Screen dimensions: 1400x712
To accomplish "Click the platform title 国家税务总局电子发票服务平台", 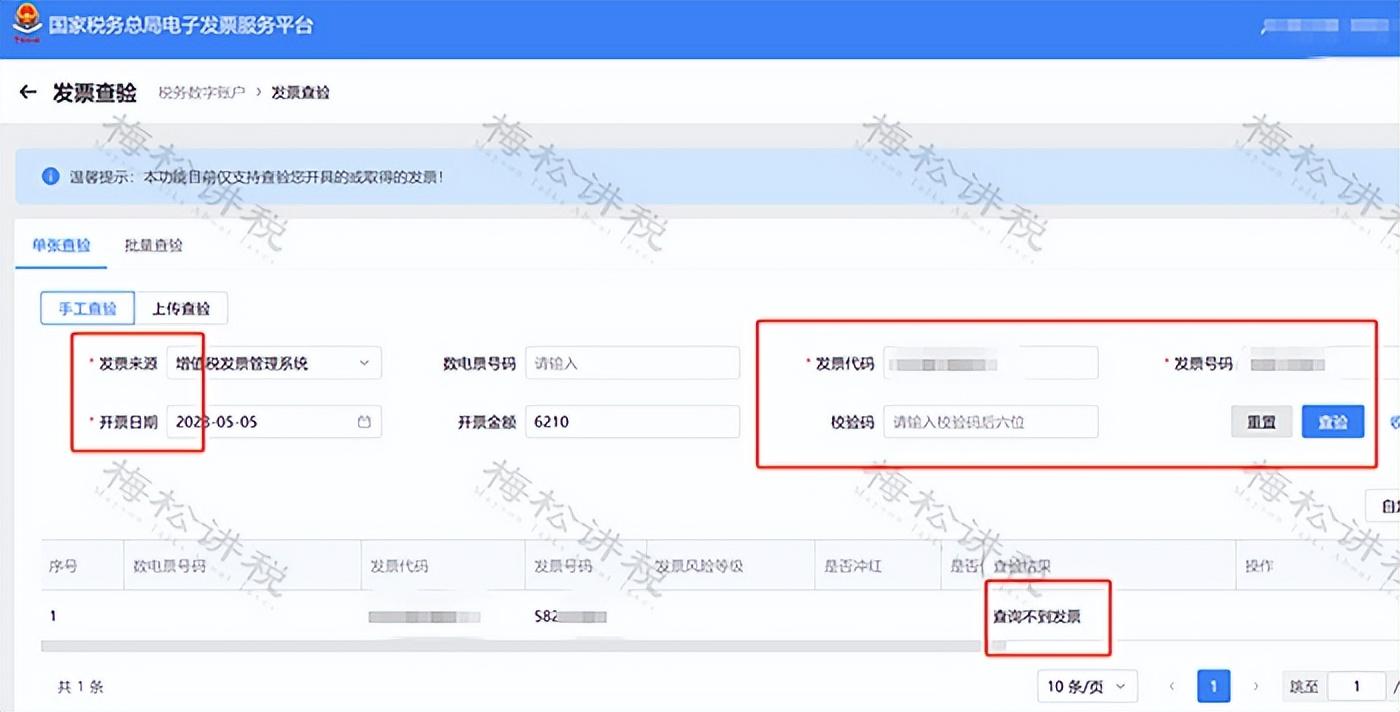I will tap(181, 25).
